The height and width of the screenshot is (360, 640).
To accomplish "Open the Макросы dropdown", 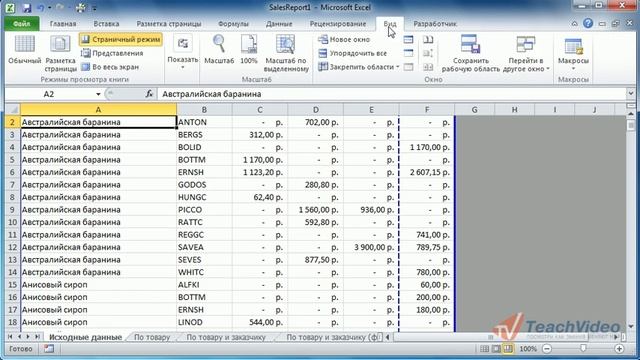I will (x=573, y=53).
